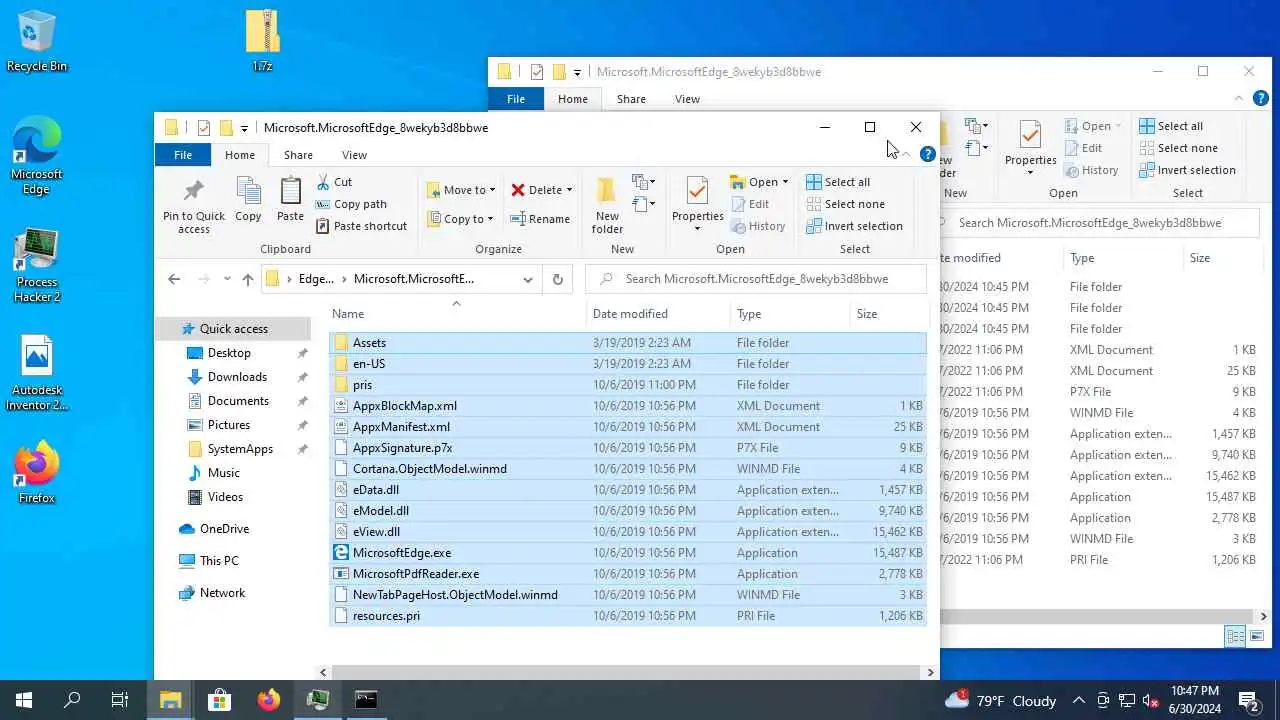Click Name column header

coord(457,314)
